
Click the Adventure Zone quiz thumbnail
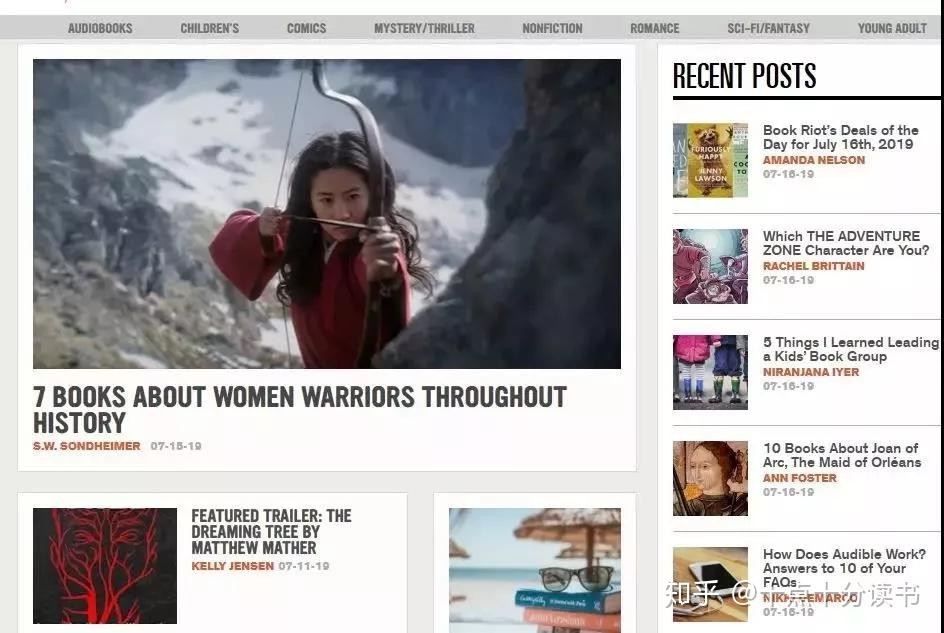(710, 266)
